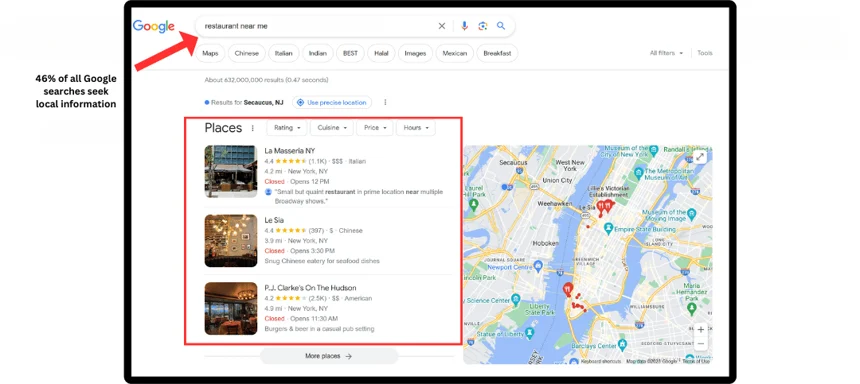Screen dimensions: 860x384
Task: Click the Newport Centre map marker
Action: coord(538,267)
